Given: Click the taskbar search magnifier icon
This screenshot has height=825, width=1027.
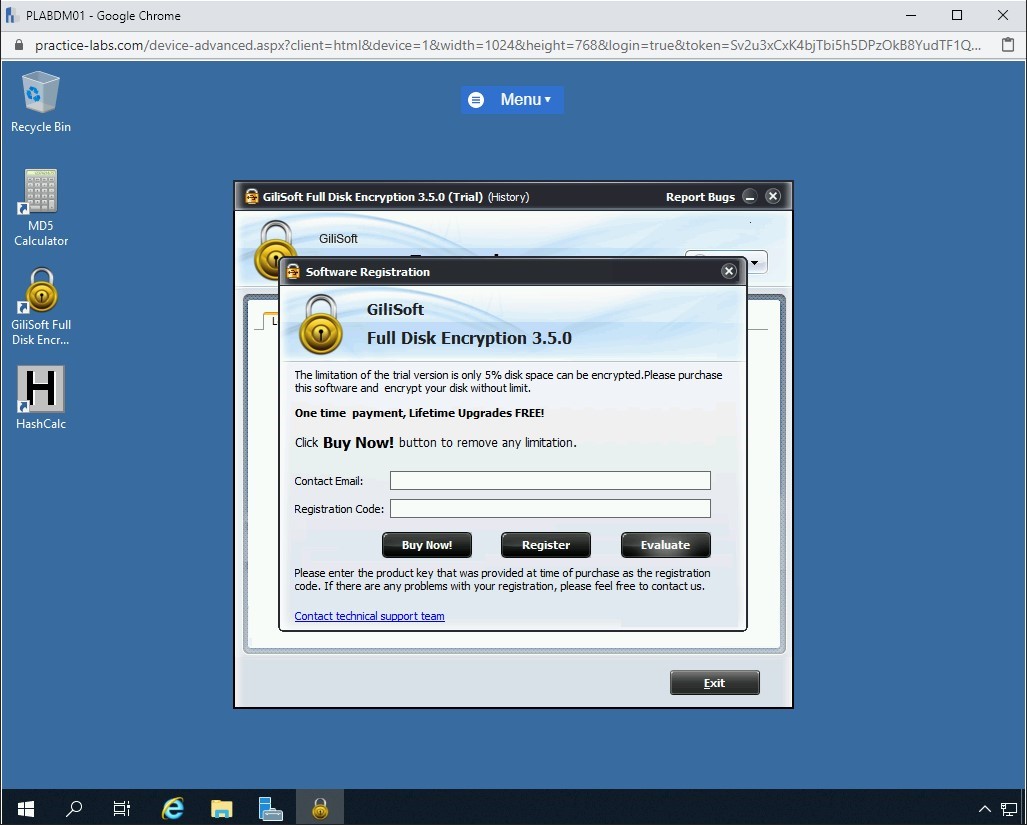Looking at the screenshot, I should click(x=74, y=808).
